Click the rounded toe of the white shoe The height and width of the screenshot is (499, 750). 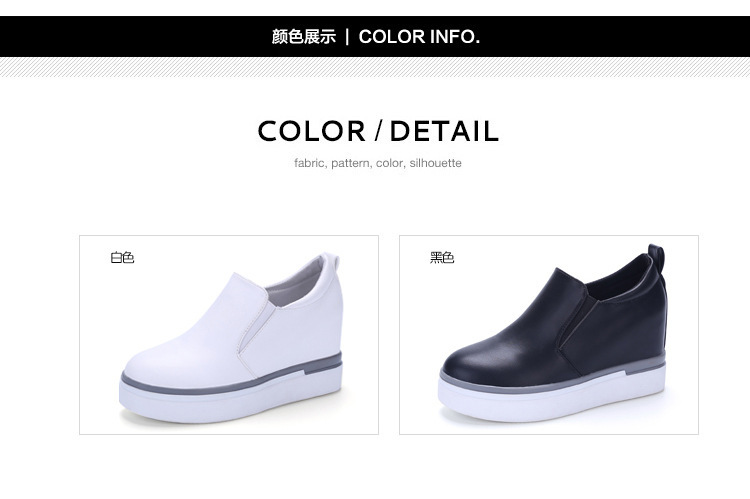(158, 366)
